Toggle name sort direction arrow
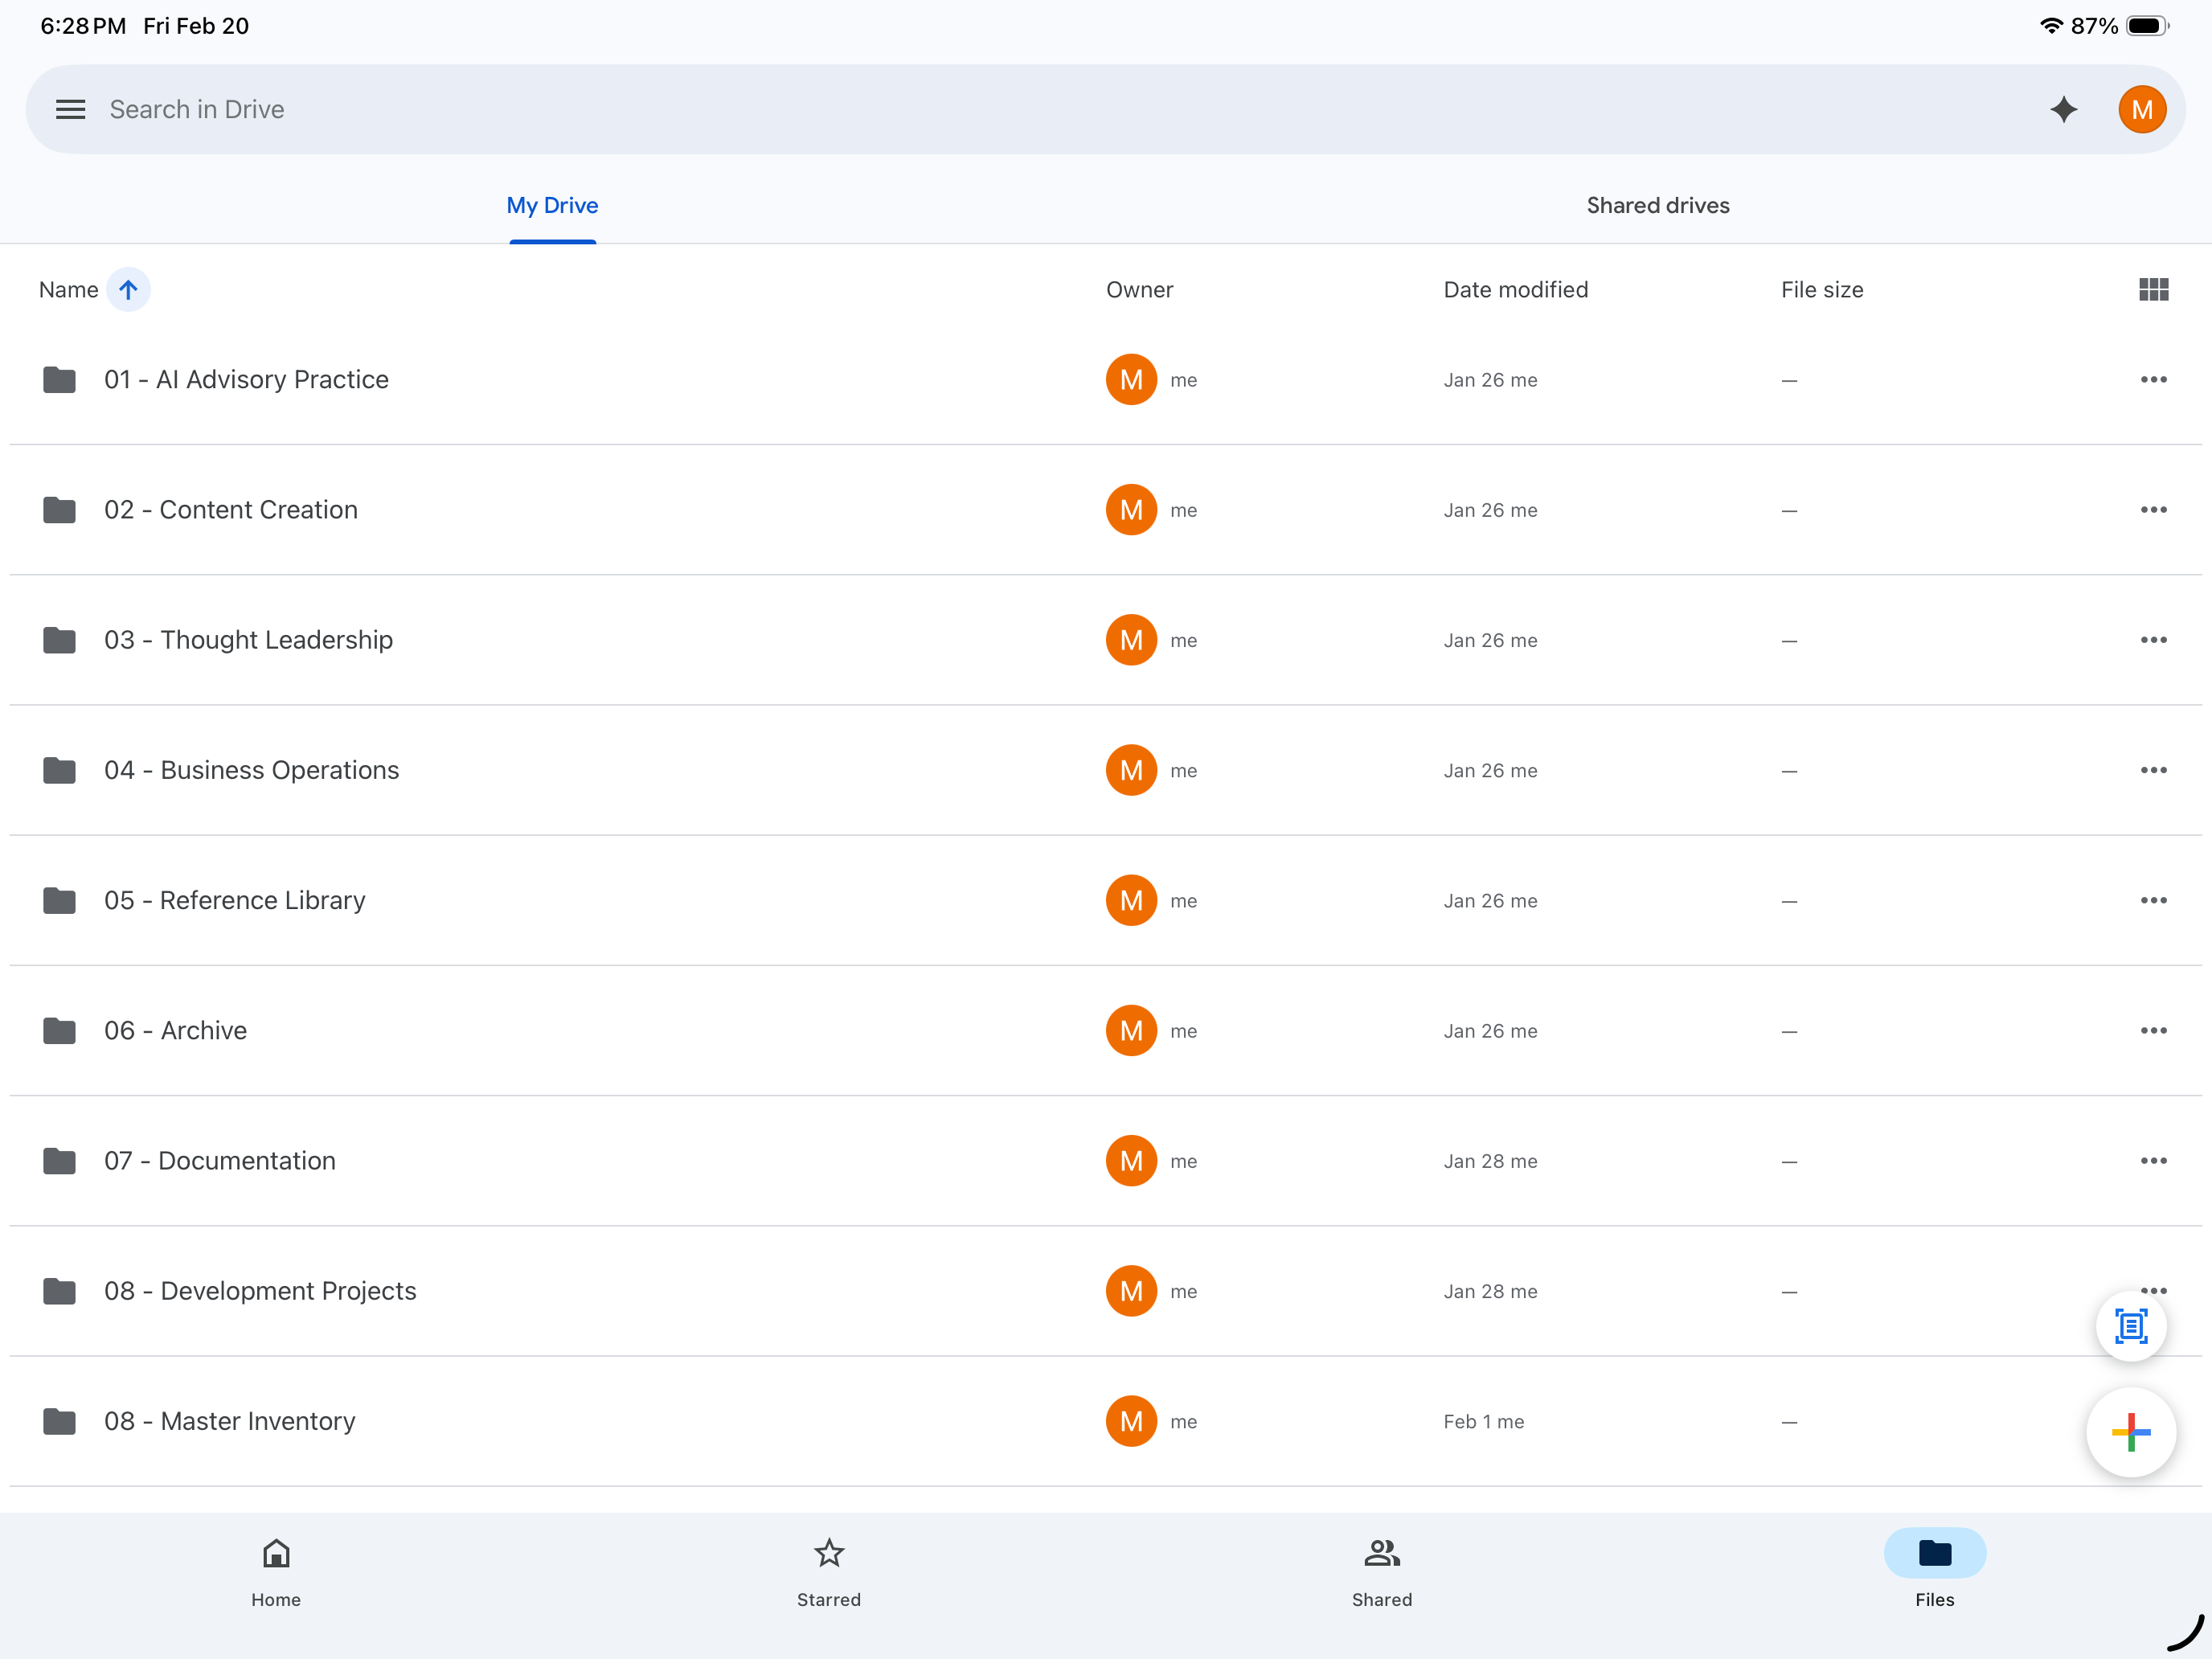Viewport: 2212px width, 1659px height. pyautogui.click(x=128, y=290)
